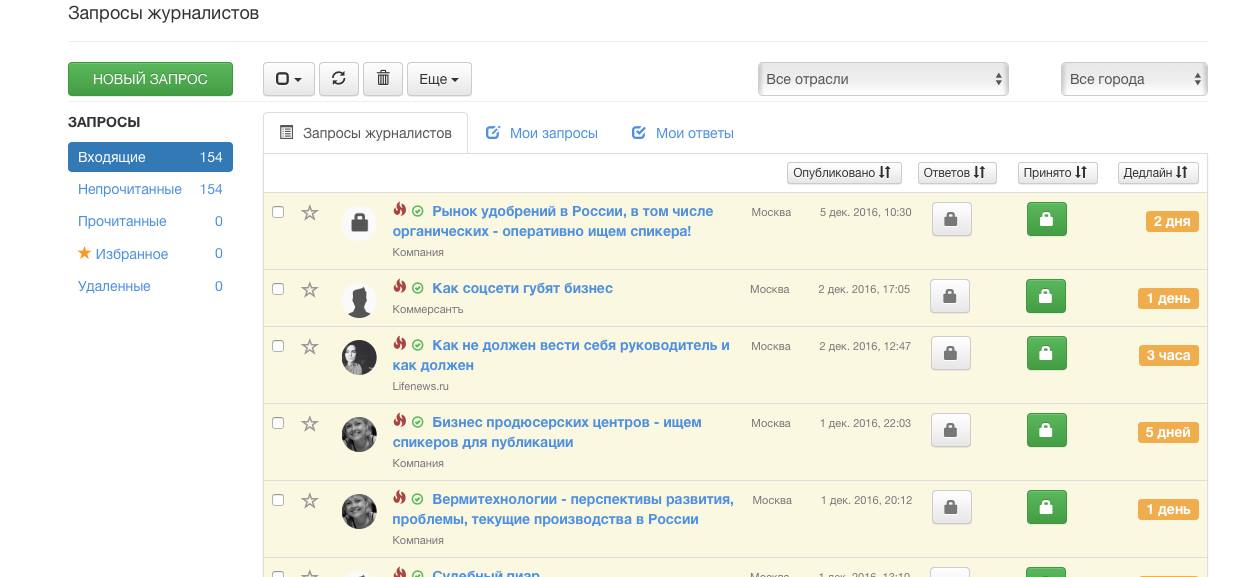Image resolution: width=1254 pixels, height=577 pixels.
Task: Click the avatar photo of the Lifenews.ru journalist
Action: 358,357
